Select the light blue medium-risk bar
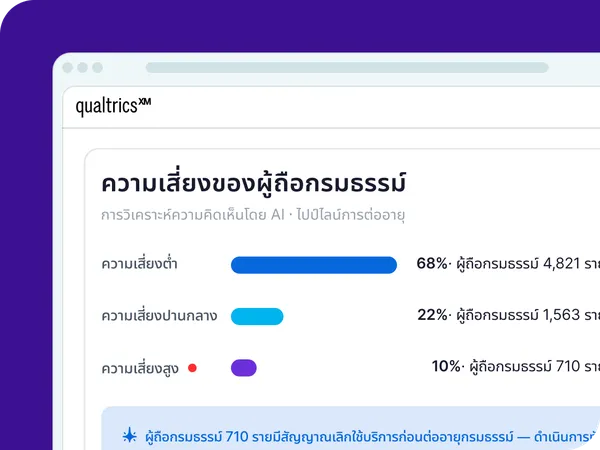The width and height of the screenshot is (600, 450). pos(257,316)
